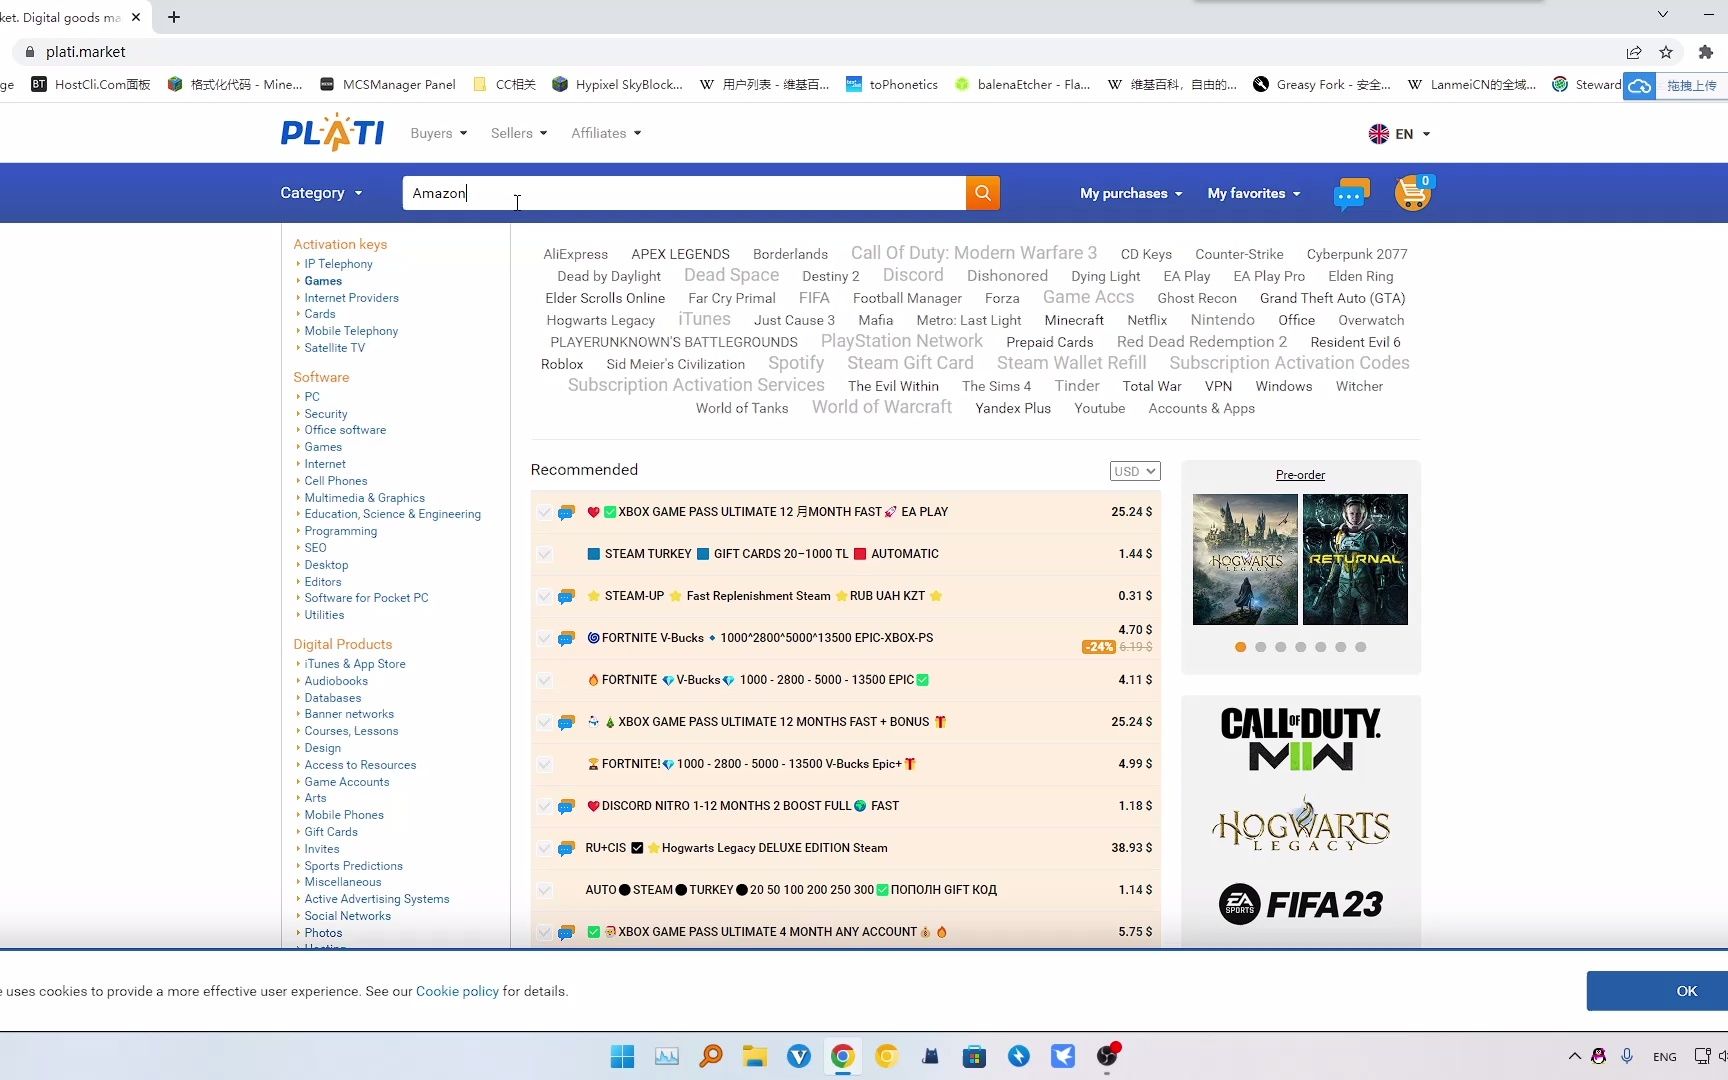Open the Windows Start menu

pyautogui.click(x=622, y=1056)
